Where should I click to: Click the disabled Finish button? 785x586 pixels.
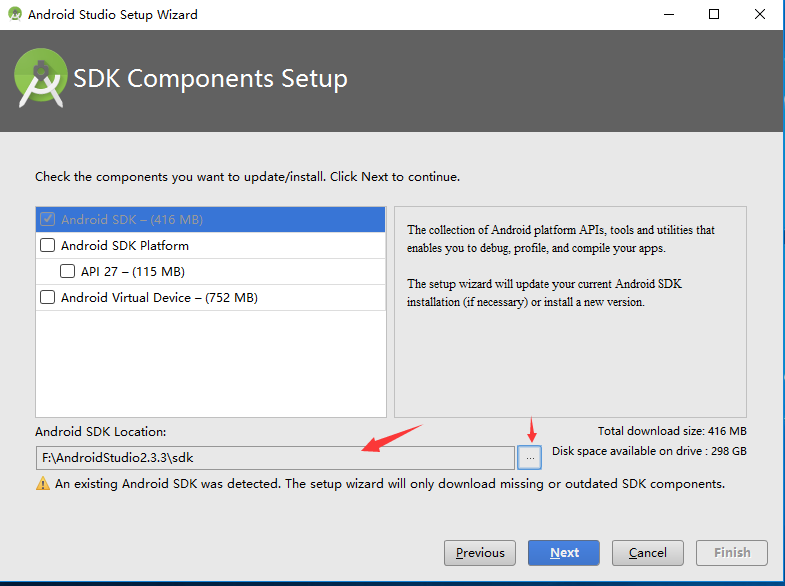[732, 552]
